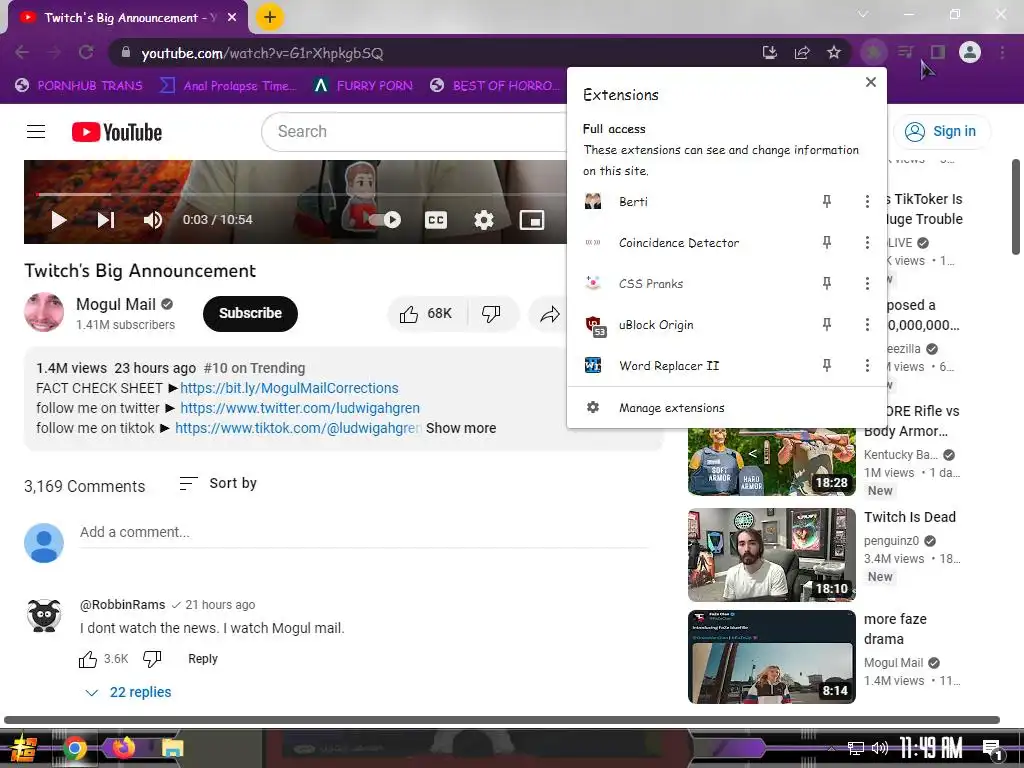Open the Twitch Is Dead video thumbnail
This screenshot has width=1024, height=768.
[771, 555]
